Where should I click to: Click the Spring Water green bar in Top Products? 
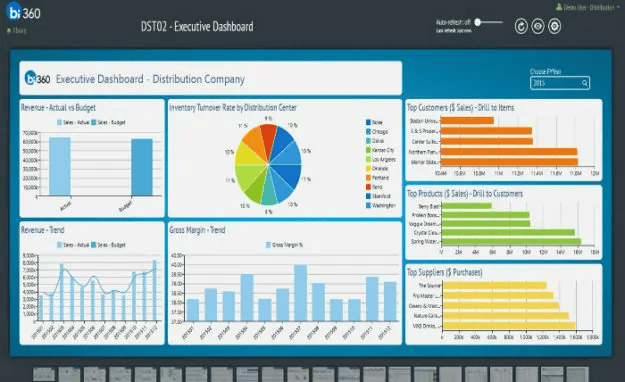pos(511,241)
